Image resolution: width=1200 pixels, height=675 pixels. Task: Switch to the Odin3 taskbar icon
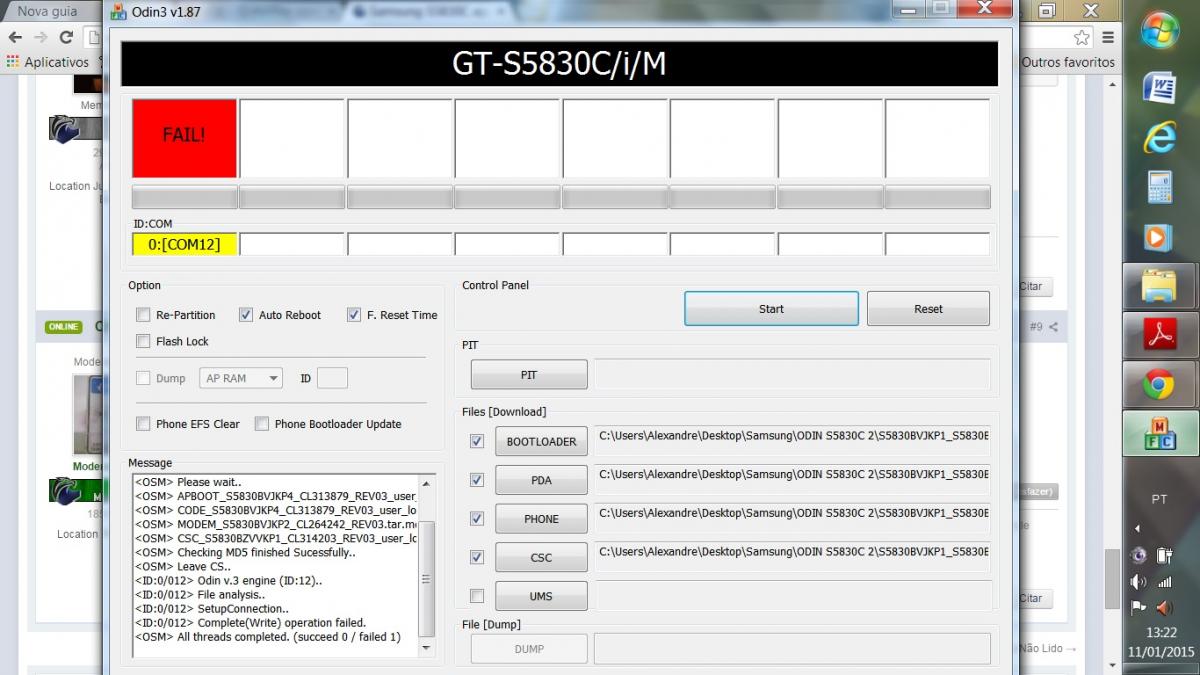pos(1160,432)
